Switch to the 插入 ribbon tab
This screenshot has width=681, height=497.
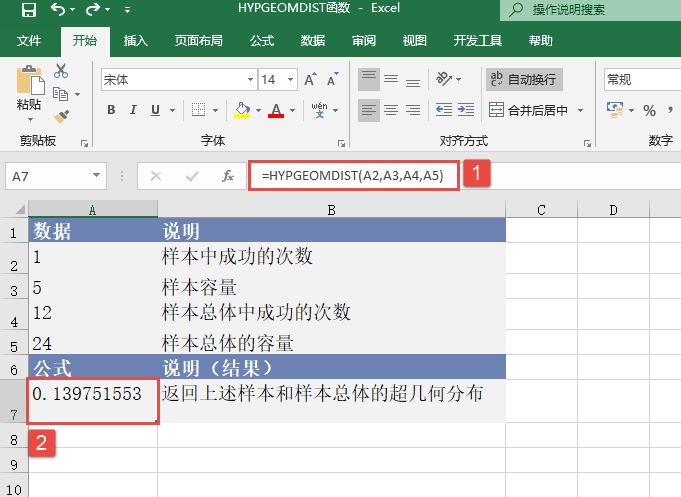[x=136, y=41]
